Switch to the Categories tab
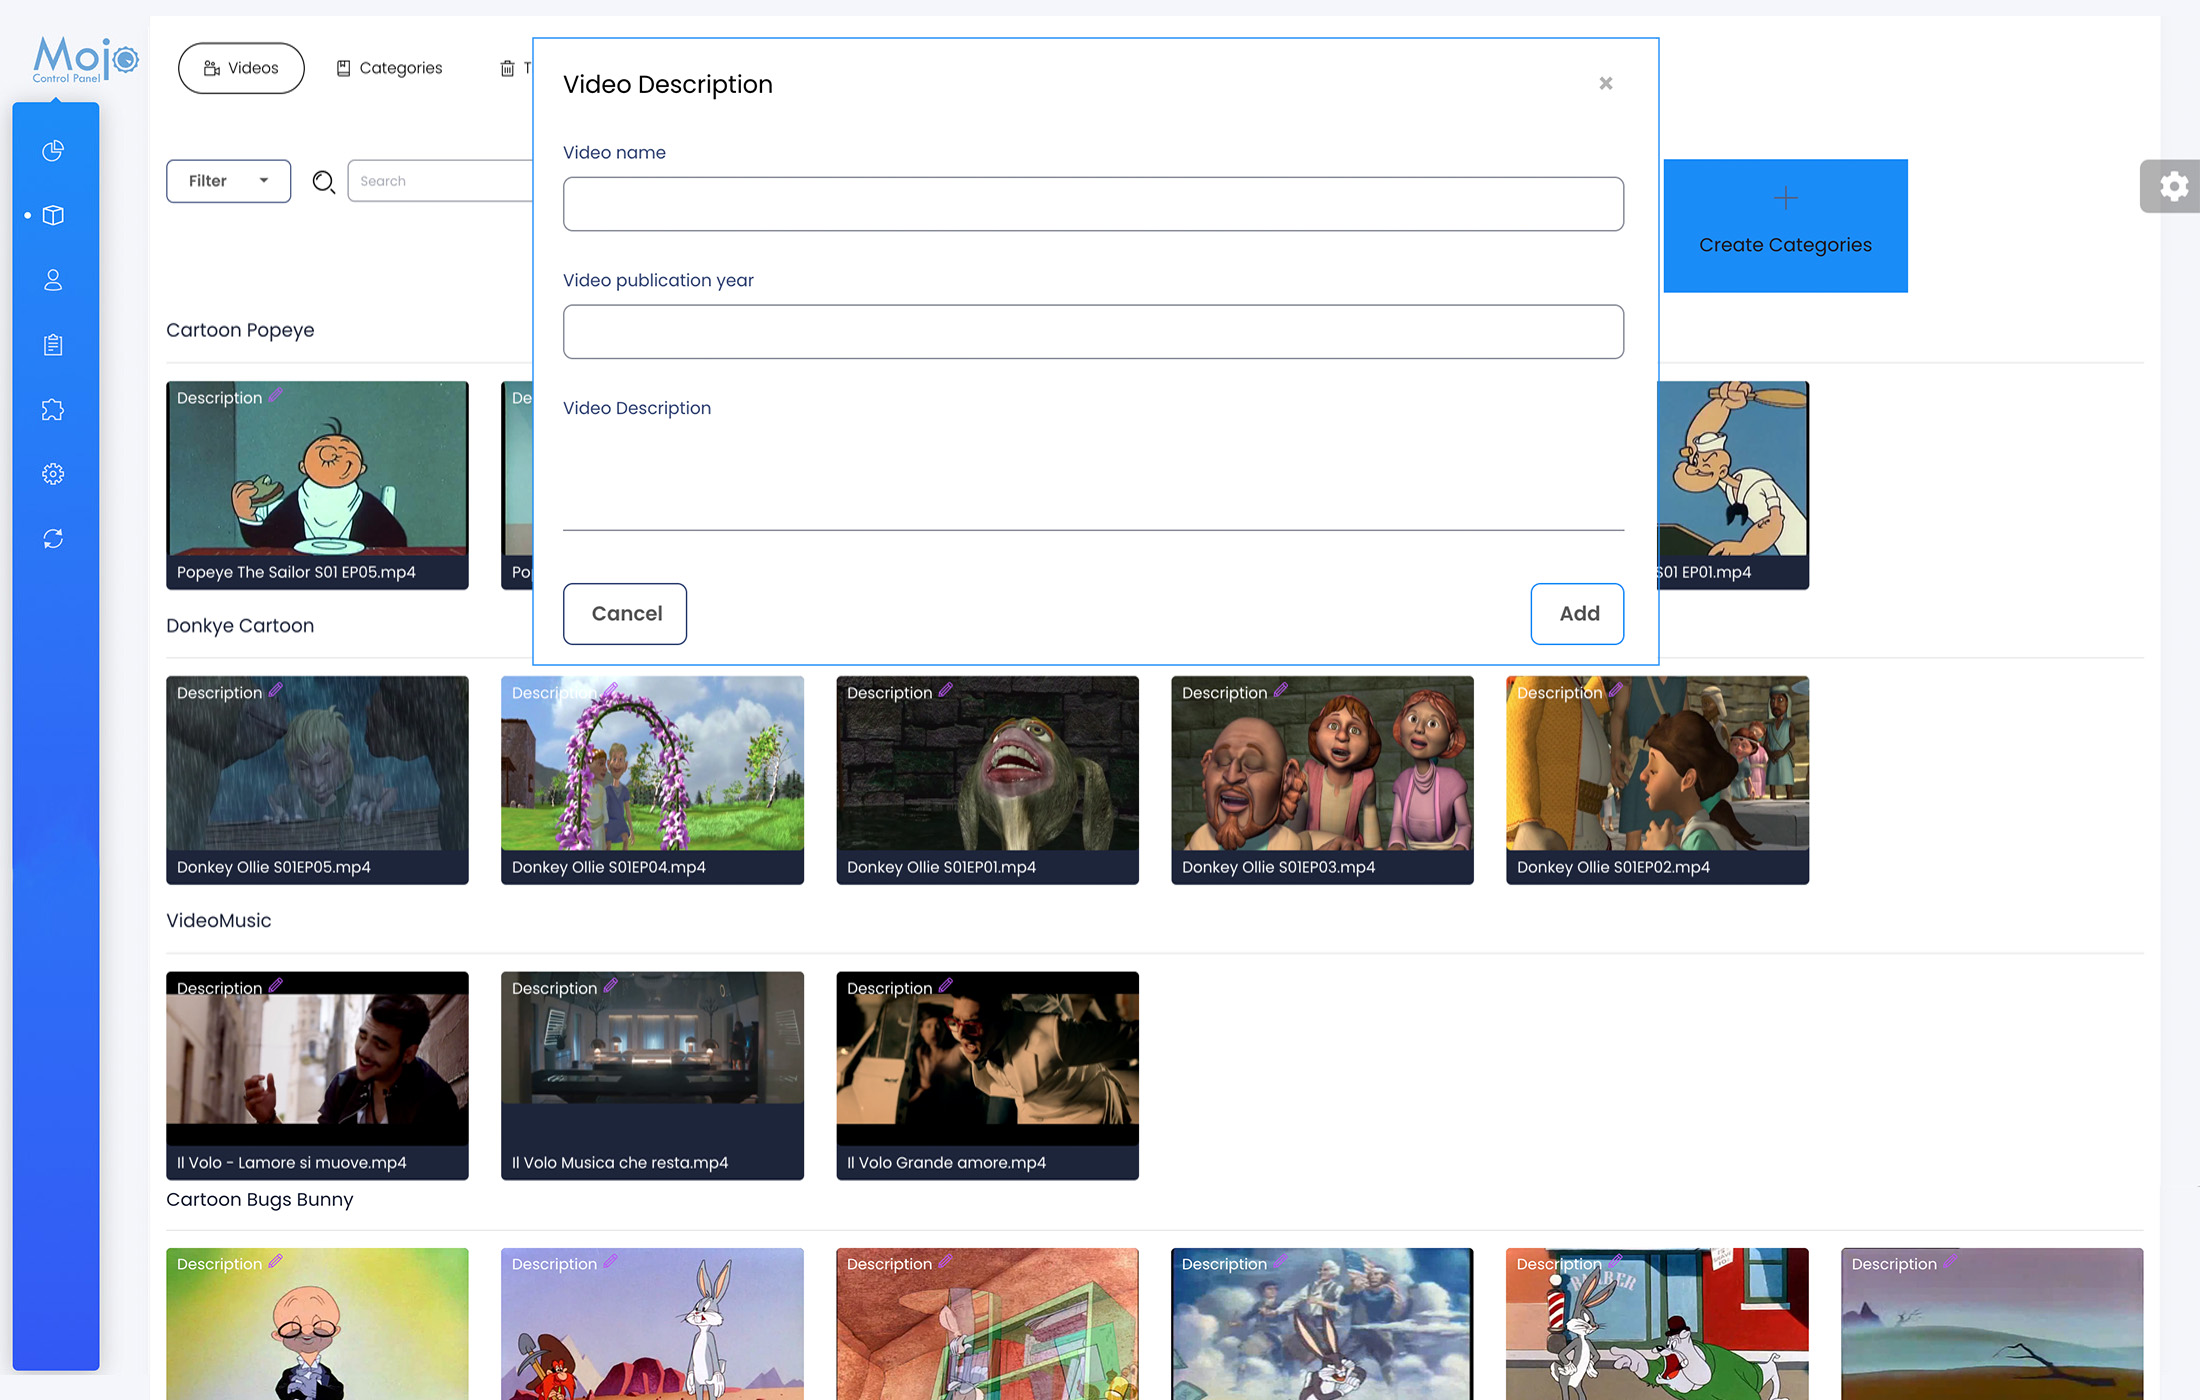This screenshot has height=1400, width=2200. coord(389,67)
